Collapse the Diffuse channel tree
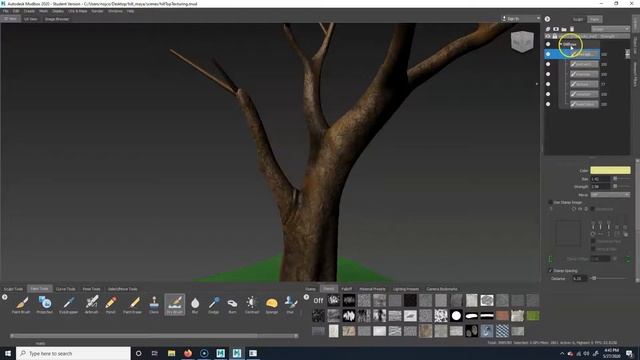Screen dimensions: 640x360 (561, 44)
